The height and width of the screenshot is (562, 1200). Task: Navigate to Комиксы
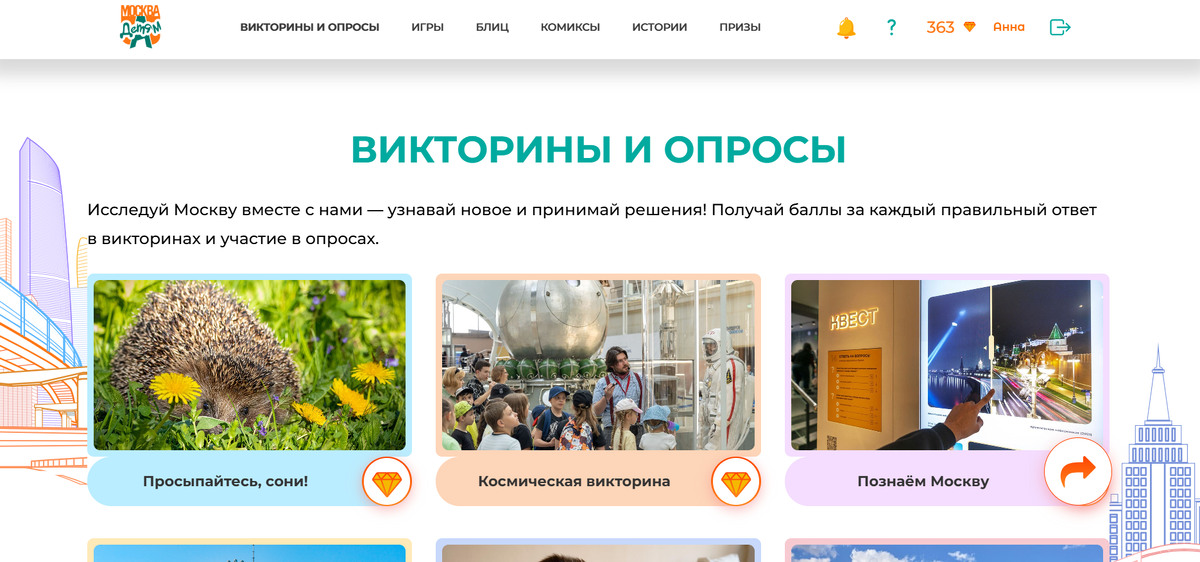point(570,28)
